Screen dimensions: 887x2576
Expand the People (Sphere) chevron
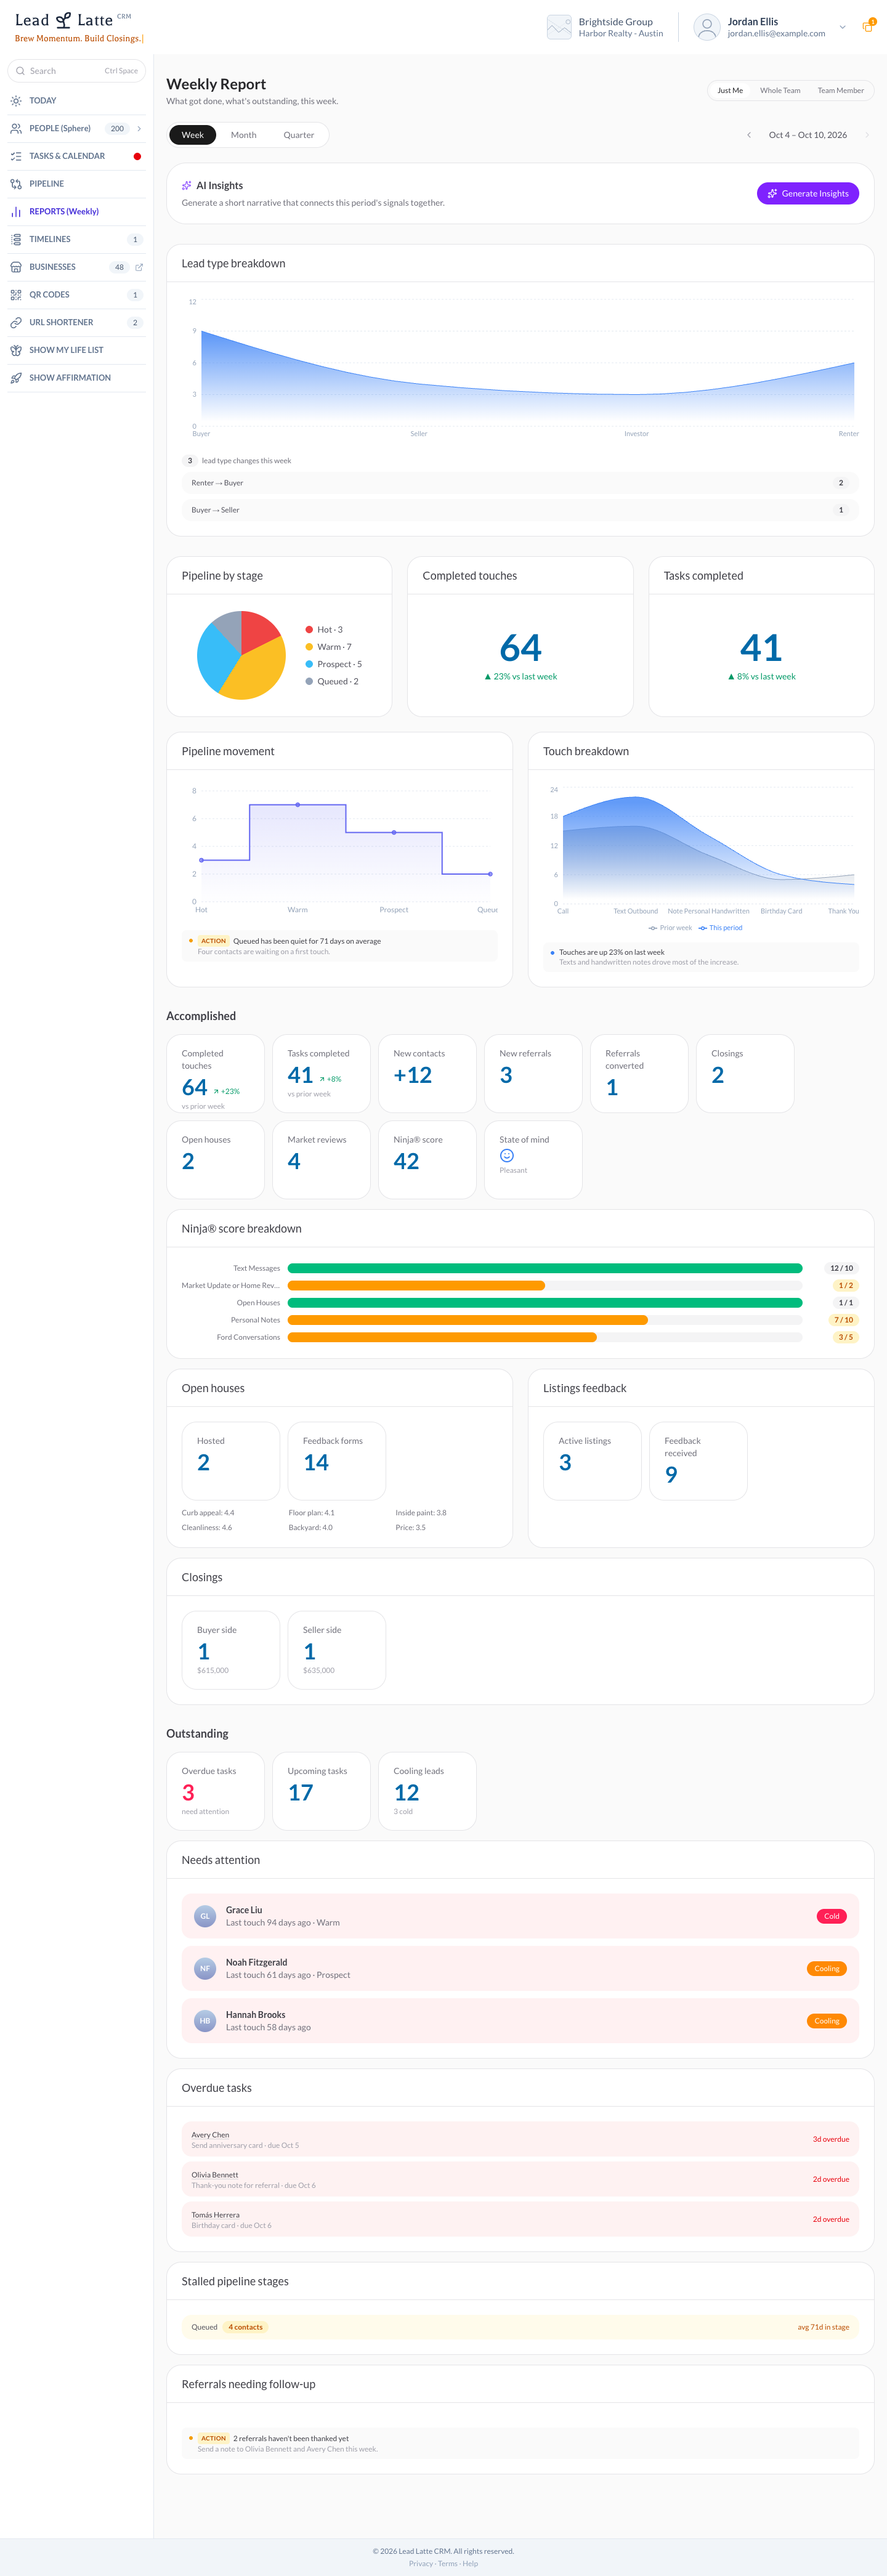pos(139,129)
